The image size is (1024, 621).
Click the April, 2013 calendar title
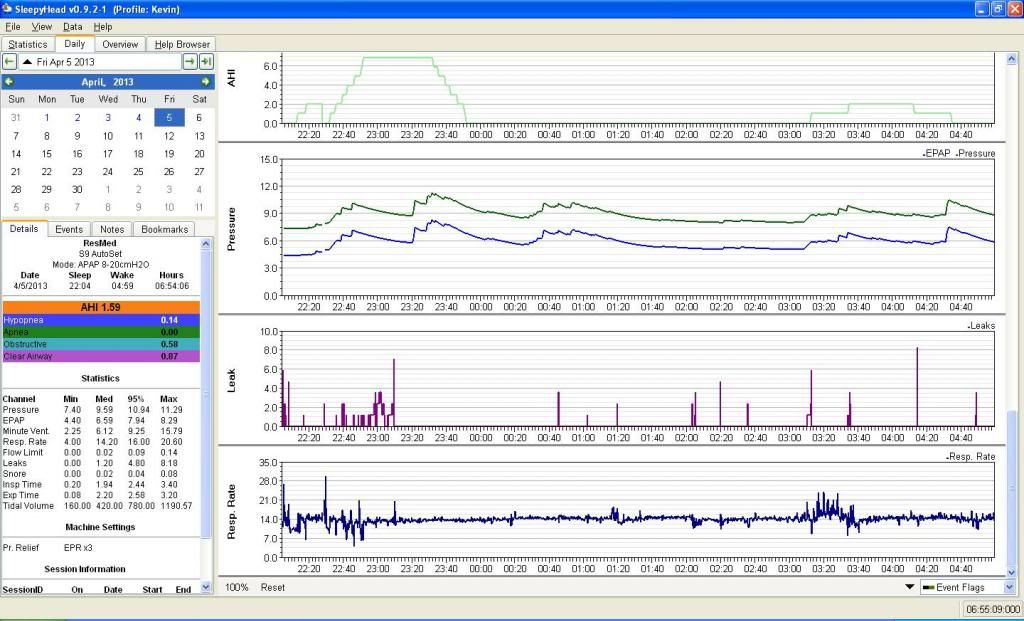pyautogui.click(x=107, y=82)
